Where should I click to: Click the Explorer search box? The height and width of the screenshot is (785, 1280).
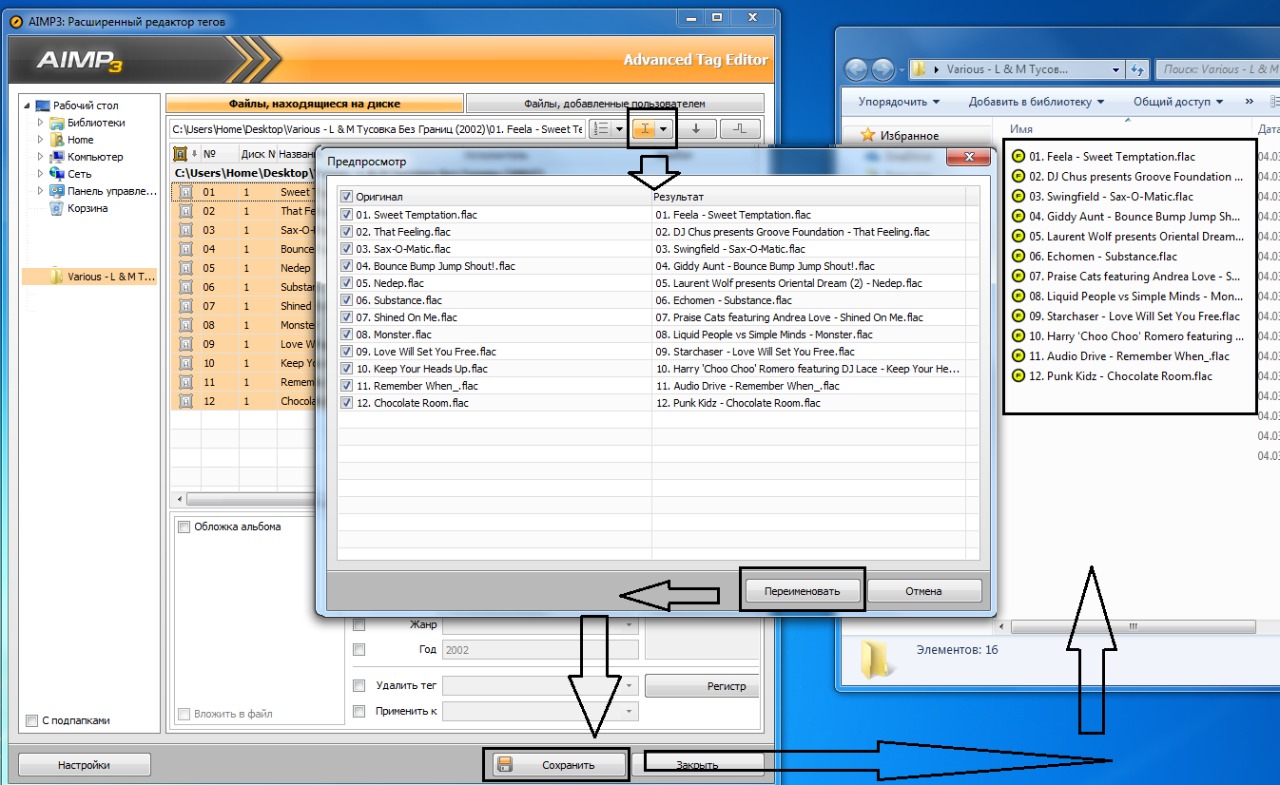[1216, 70]
